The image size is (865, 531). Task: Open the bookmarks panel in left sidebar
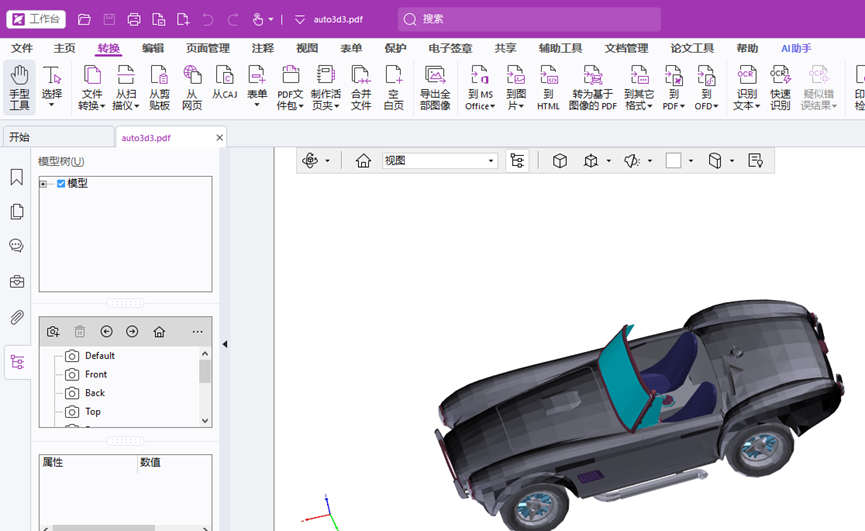[17, 177]
